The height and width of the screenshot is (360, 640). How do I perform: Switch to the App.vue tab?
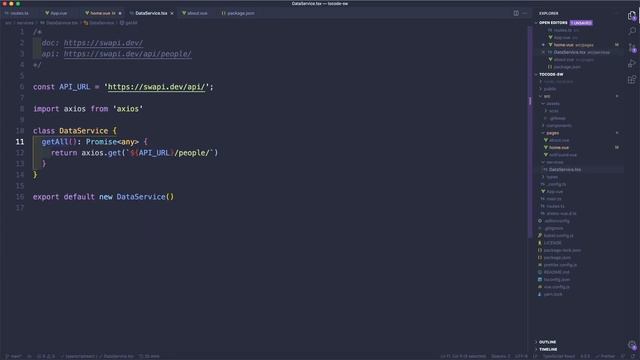pos(57,13)
